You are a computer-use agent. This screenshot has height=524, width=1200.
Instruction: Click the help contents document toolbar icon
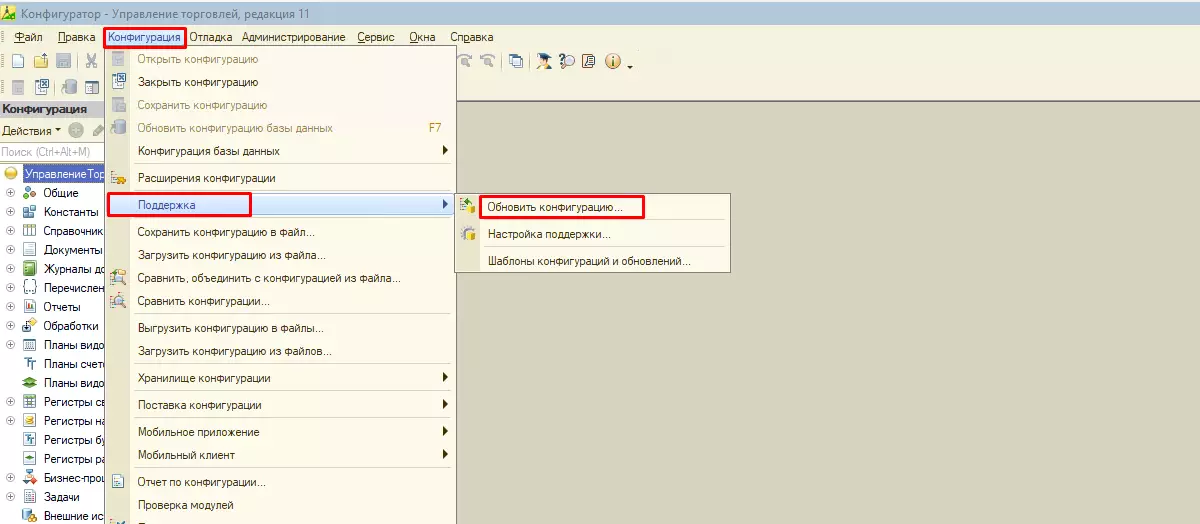(588, 62)
